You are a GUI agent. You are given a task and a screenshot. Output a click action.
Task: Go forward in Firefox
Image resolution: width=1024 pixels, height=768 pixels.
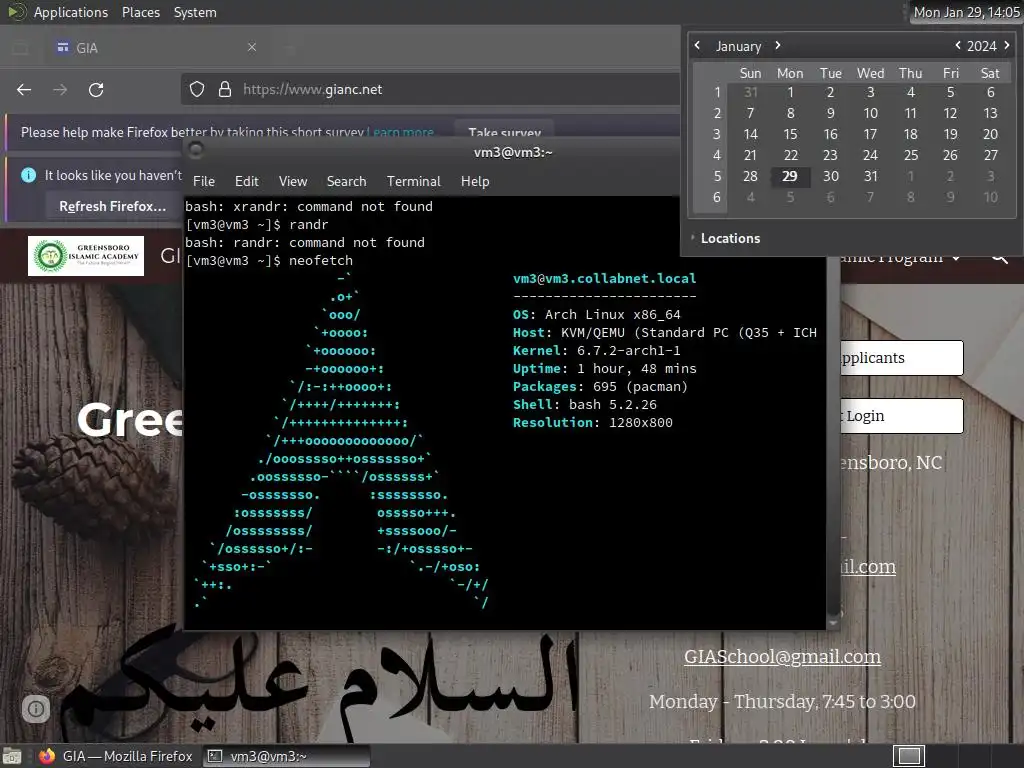coord(60,89)
